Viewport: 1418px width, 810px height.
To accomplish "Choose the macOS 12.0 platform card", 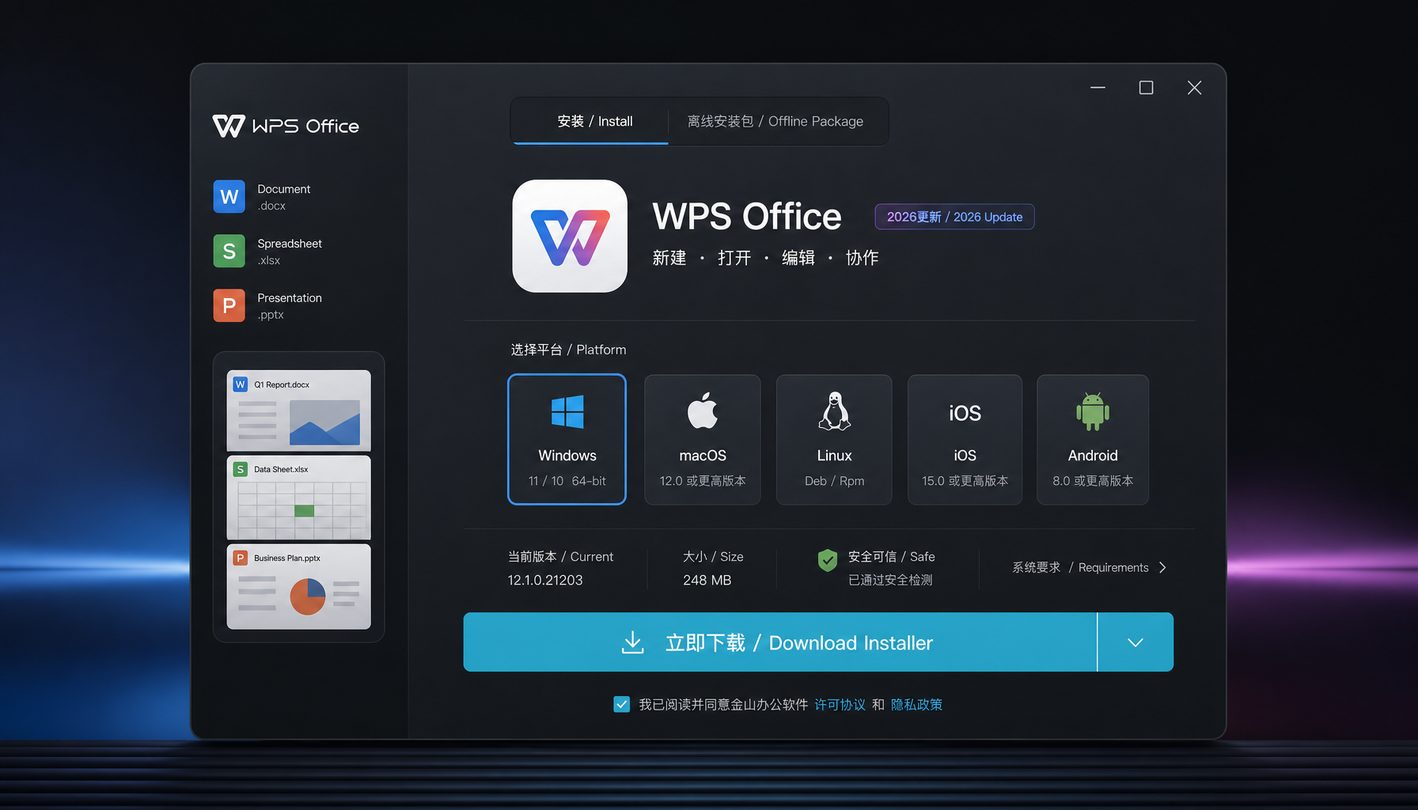I will coord(703,439).
